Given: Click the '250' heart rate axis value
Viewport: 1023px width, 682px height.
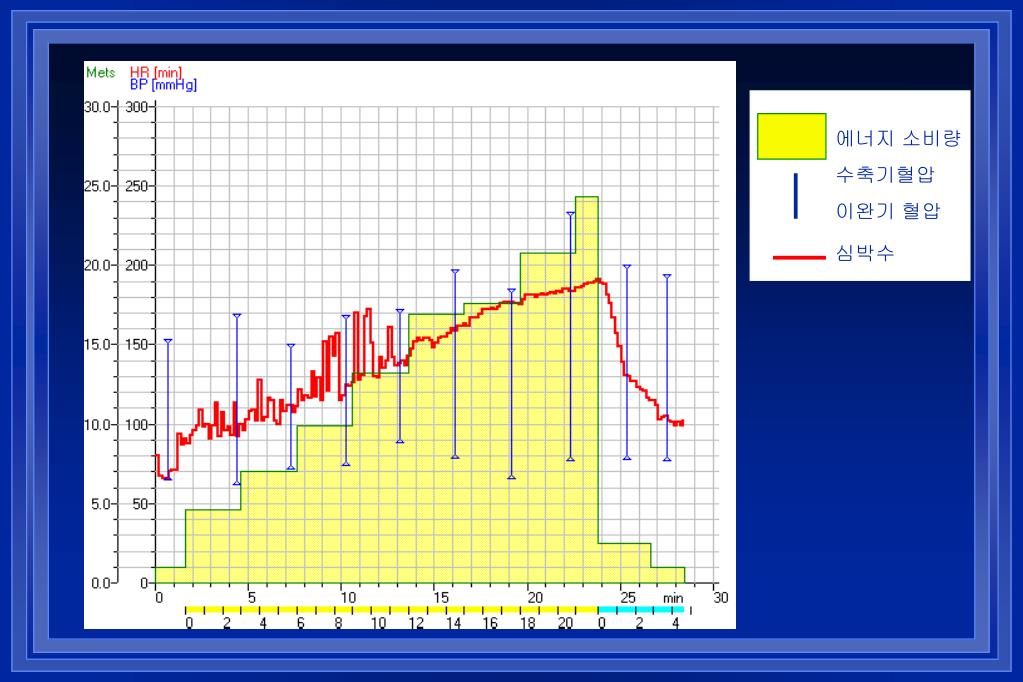Looking at the screenshot, I should point(136,186).
